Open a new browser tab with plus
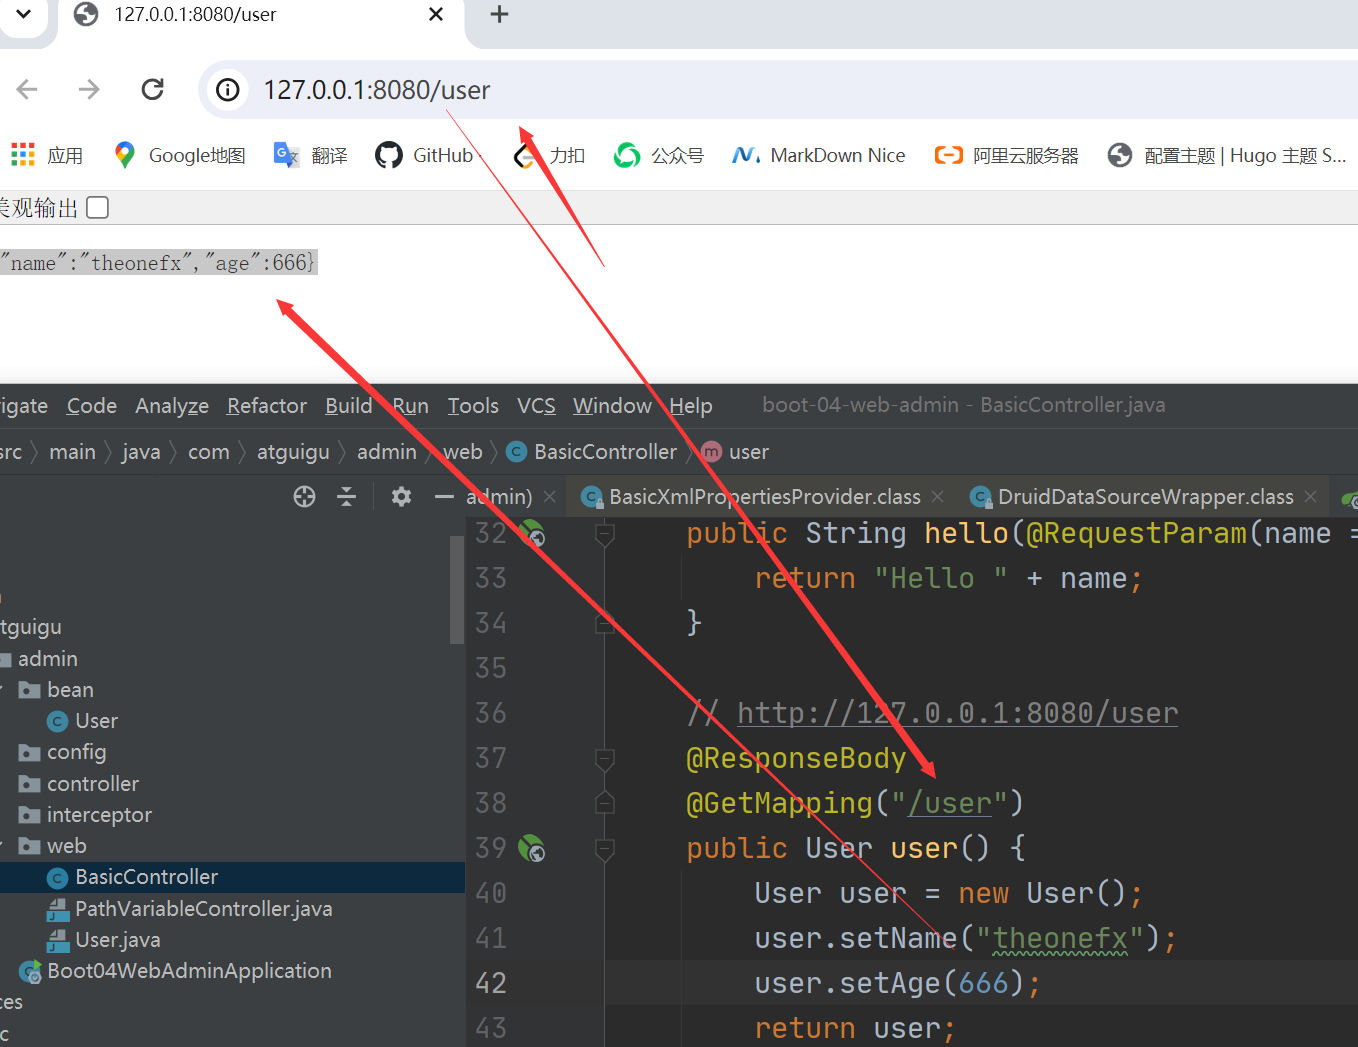The image size is (1358, 1047). 499,14
